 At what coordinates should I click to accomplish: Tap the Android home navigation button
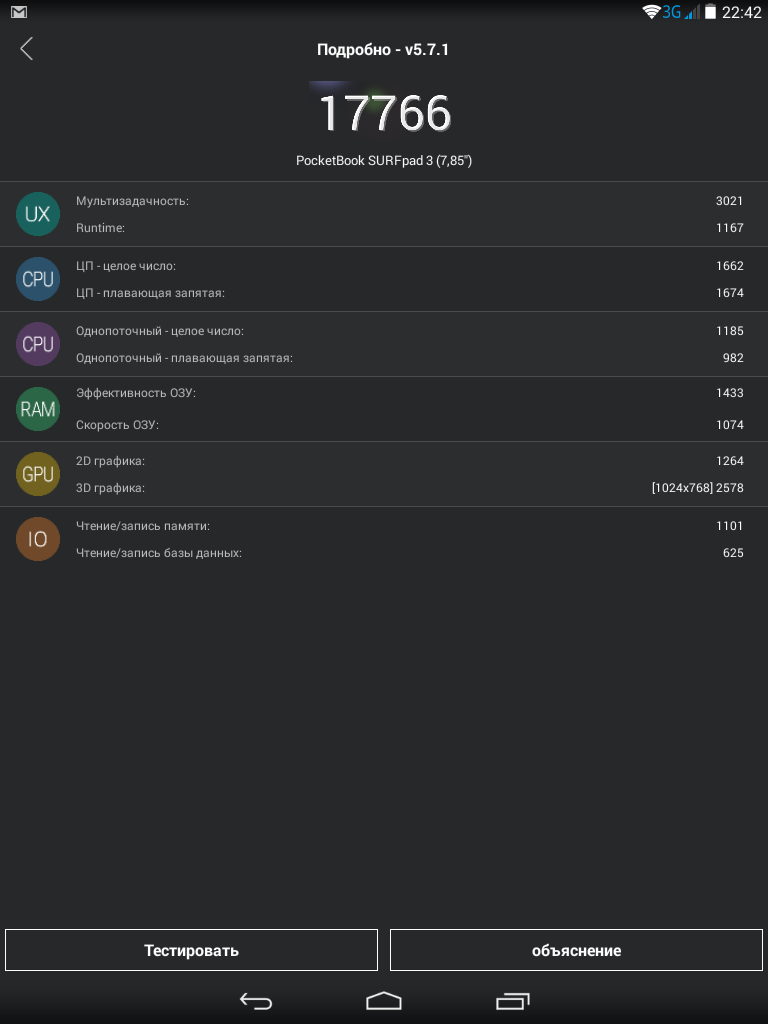(x=384, y=1000)
